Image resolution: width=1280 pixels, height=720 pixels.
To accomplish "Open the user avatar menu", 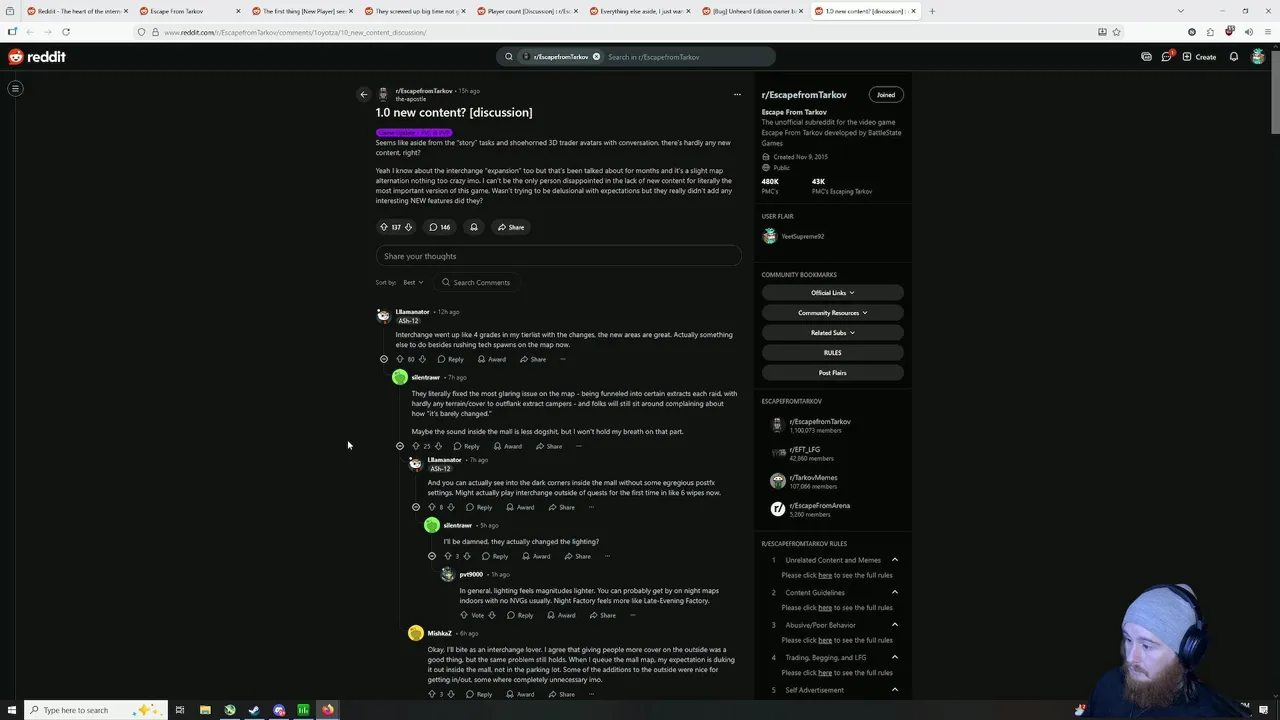I will pyautogui.click(x=1258, y=57).
